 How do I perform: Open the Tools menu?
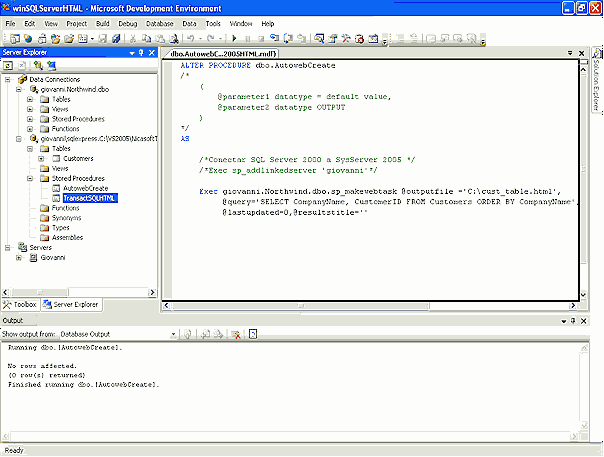(x=213, y=24)
